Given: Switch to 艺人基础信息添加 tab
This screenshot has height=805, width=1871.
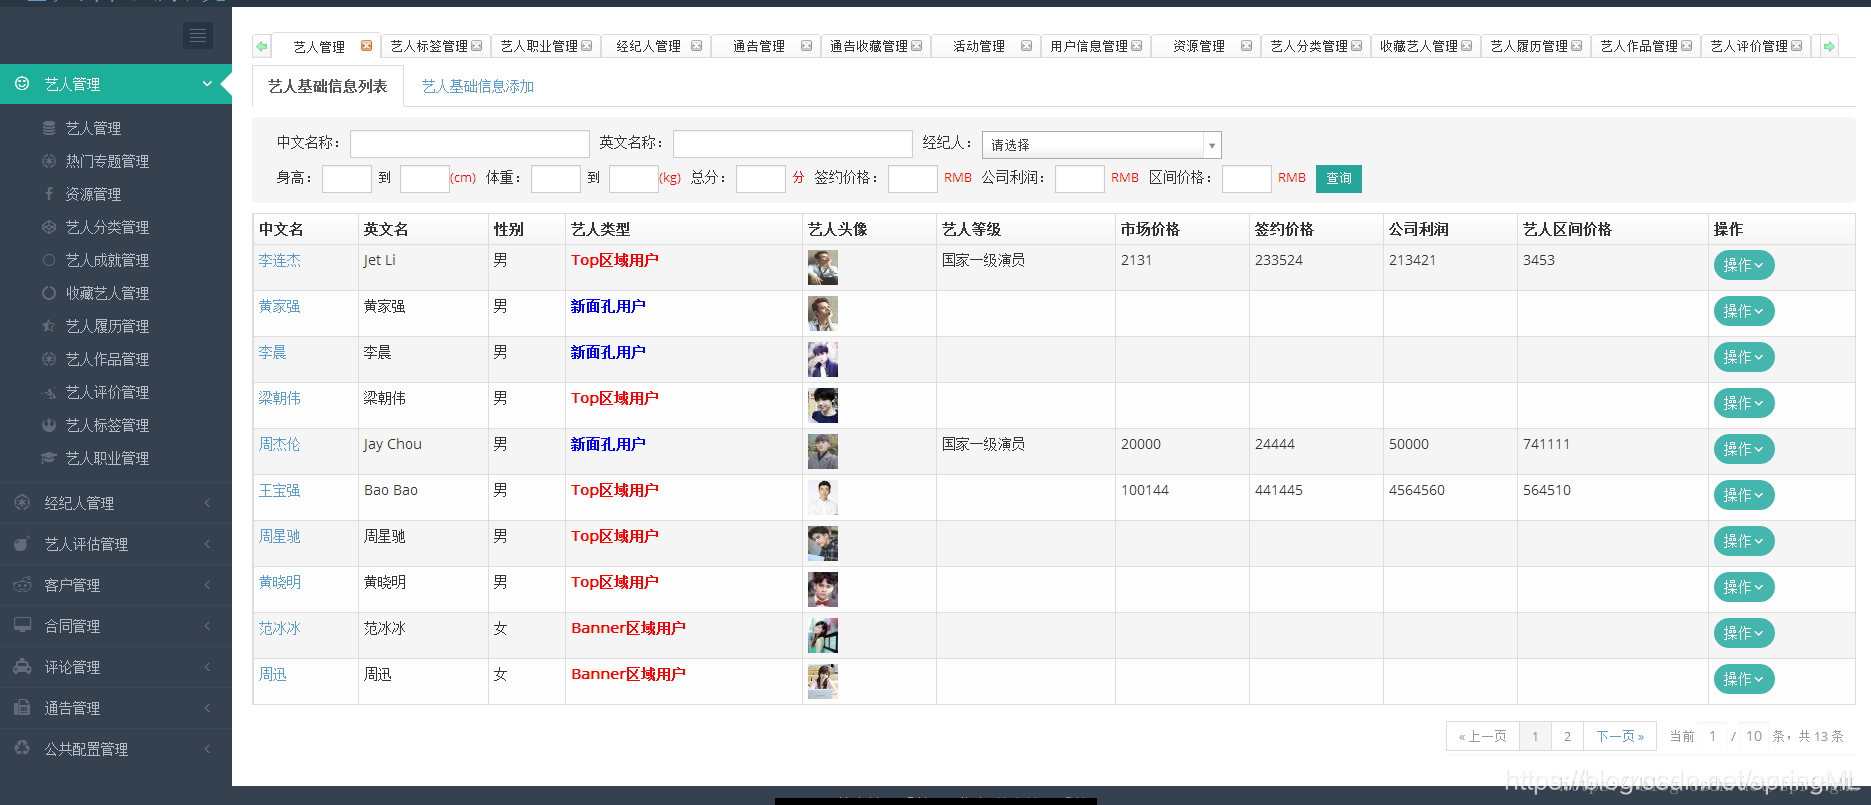Looking at the screenshot, I should coord(478,87).
